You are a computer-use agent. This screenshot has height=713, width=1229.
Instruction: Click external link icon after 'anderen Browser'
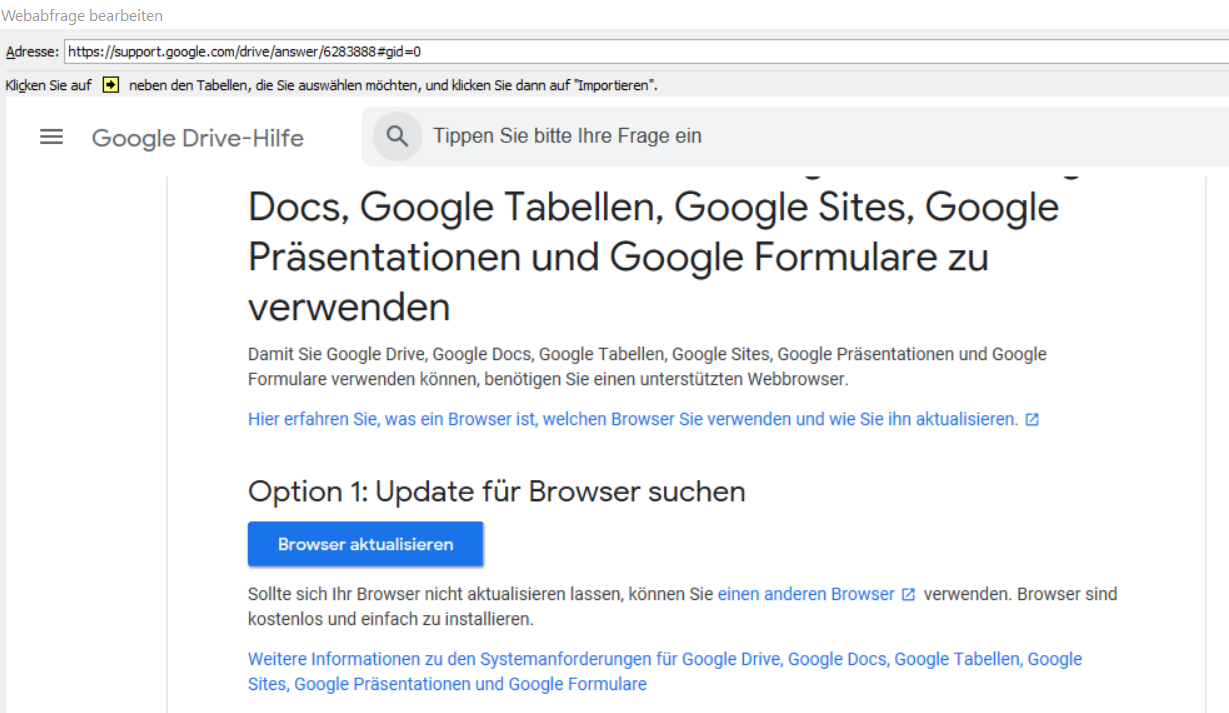(x=908, y=594)
